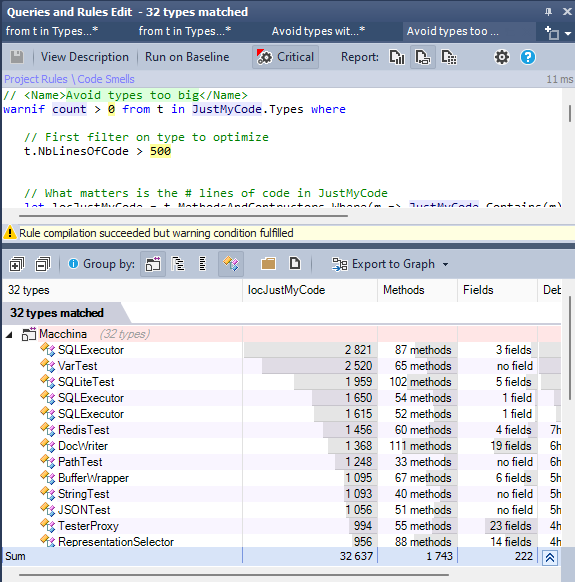Switch to the first 'from t in Types...' tab
The height and width of the screenshot is (582, 575).
click(52, 31)
